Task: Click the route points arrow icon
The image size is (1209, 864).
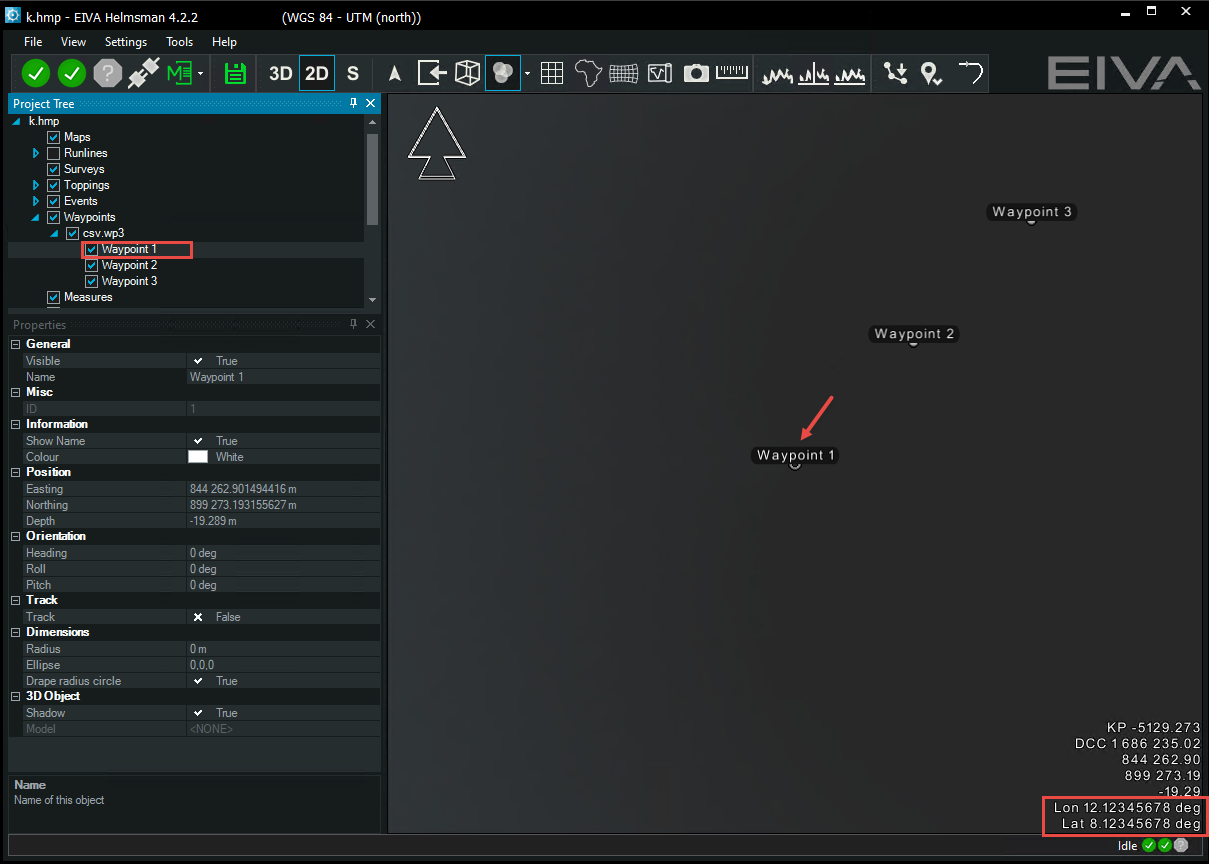Action: tap(895, 73)
